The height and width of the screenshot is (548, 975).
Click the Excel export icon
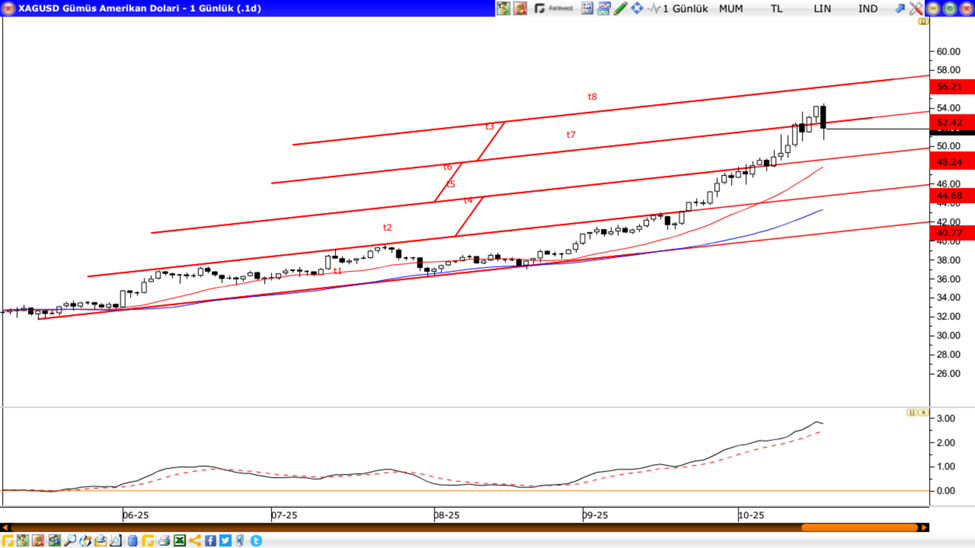[180, 541]
